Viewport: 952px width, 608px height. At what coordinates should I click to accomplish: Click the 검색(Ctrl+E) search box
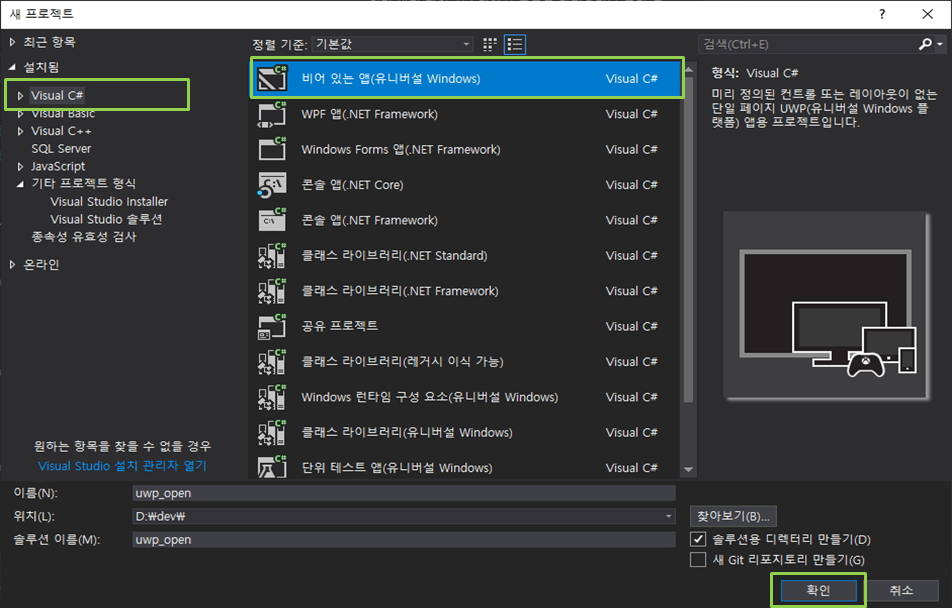point(808,44)
